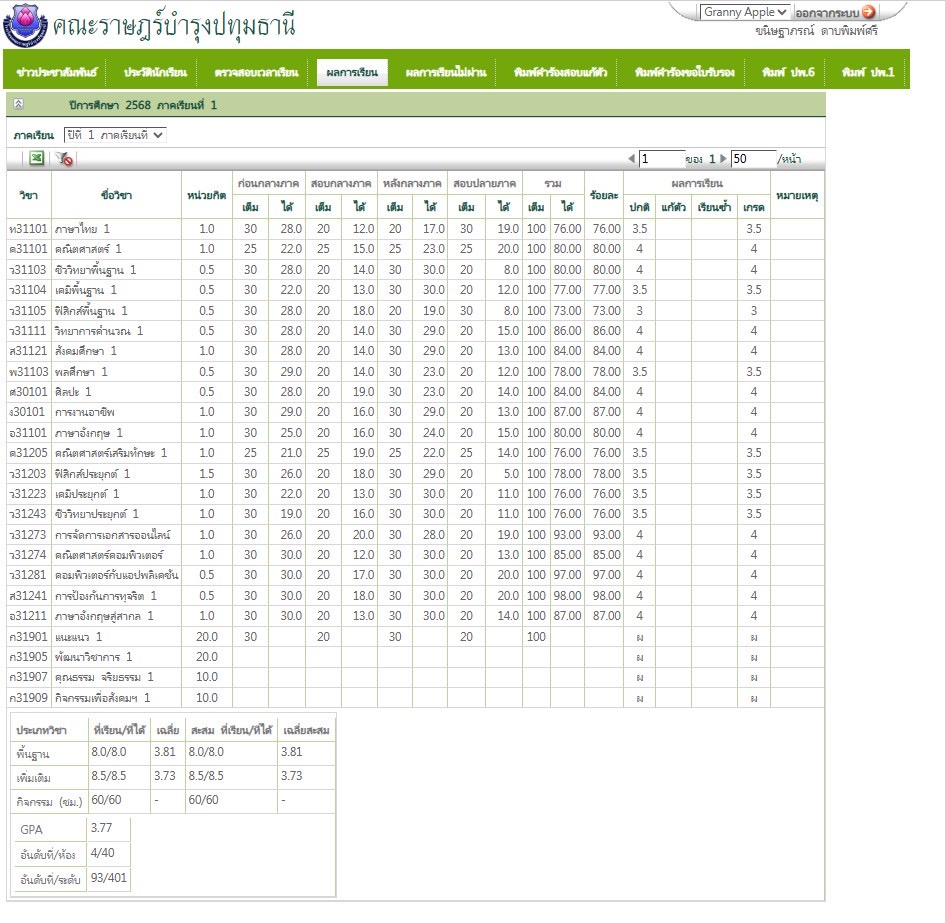Click the clear filter icon
The height and width of the screenshot is (923, 945).
(x=64, y=158)
